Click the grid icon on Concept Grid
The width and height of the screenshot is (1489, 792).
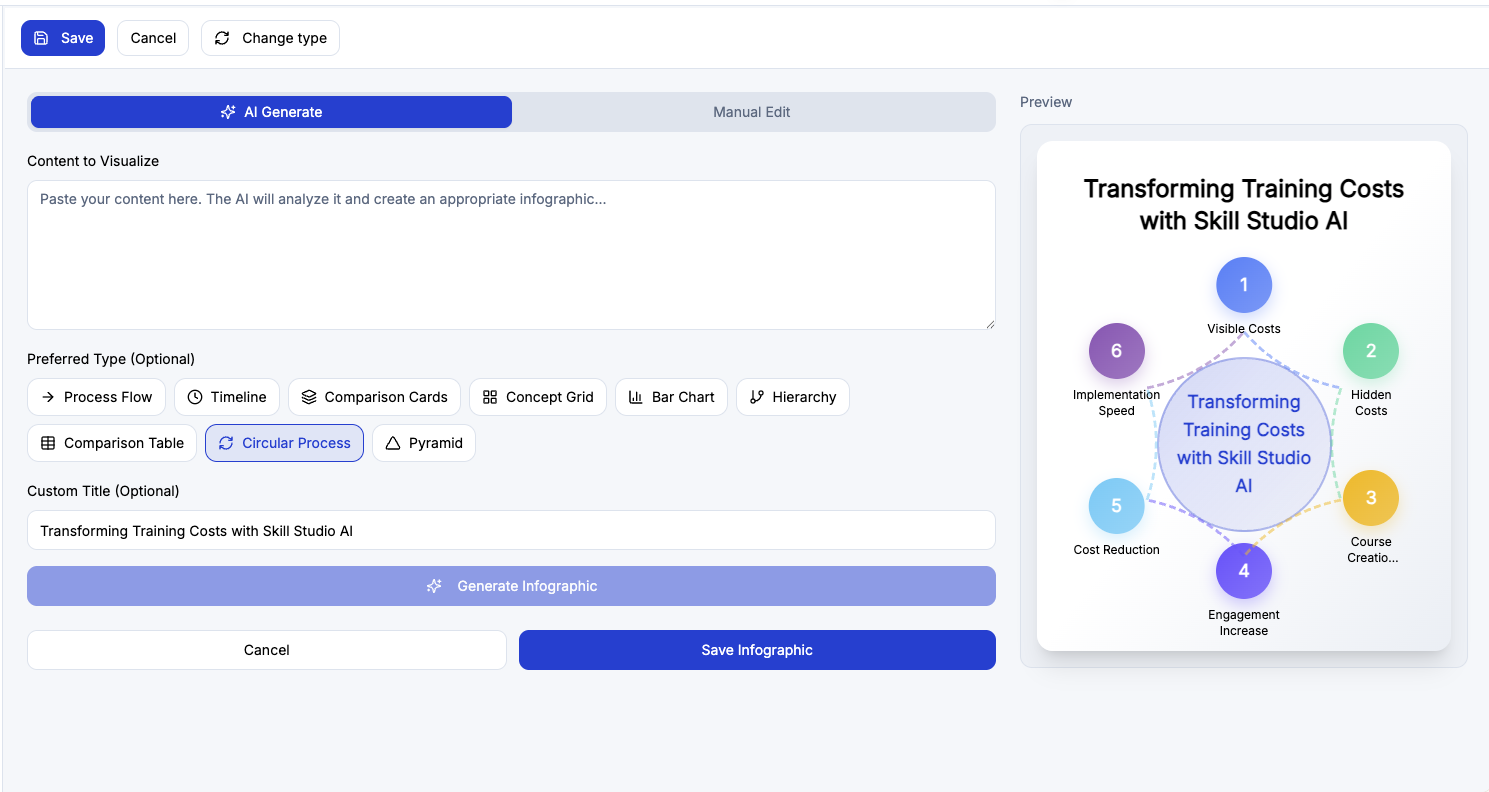tap(490, 397)
